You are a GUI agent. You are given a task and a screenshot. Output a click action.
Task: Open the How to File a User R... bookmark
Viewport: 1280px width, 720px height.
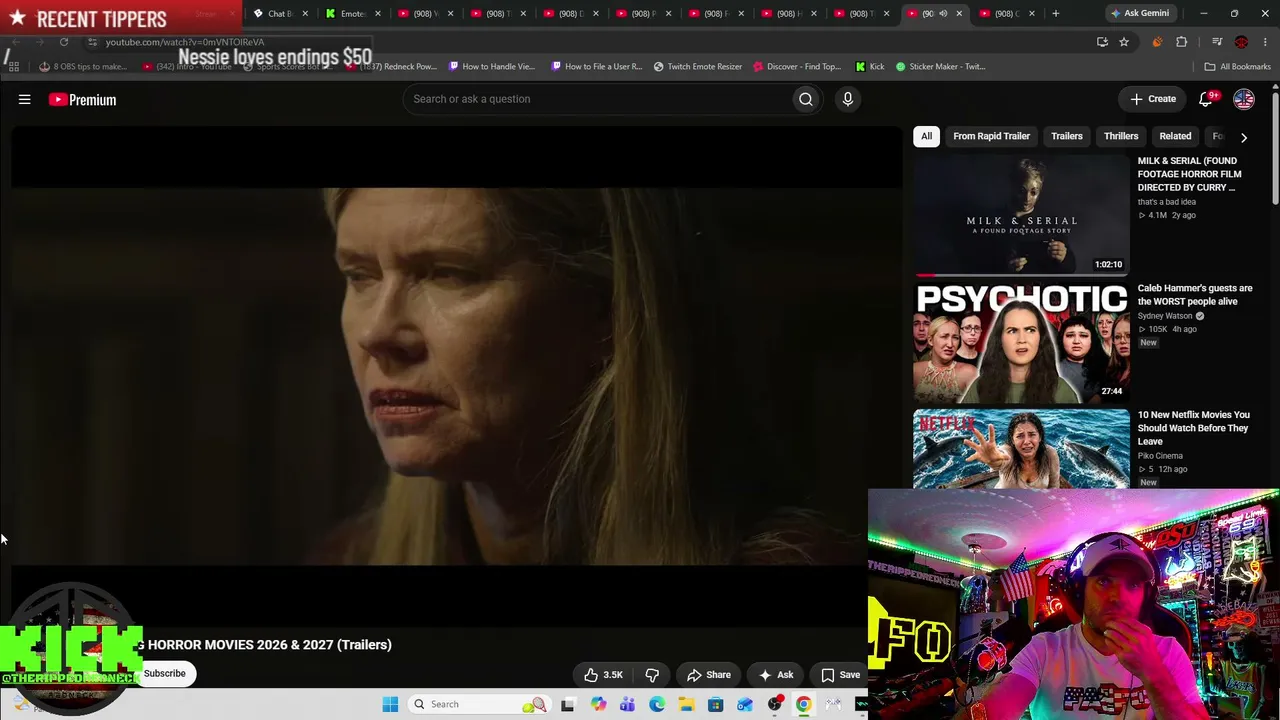coord(596,67)
